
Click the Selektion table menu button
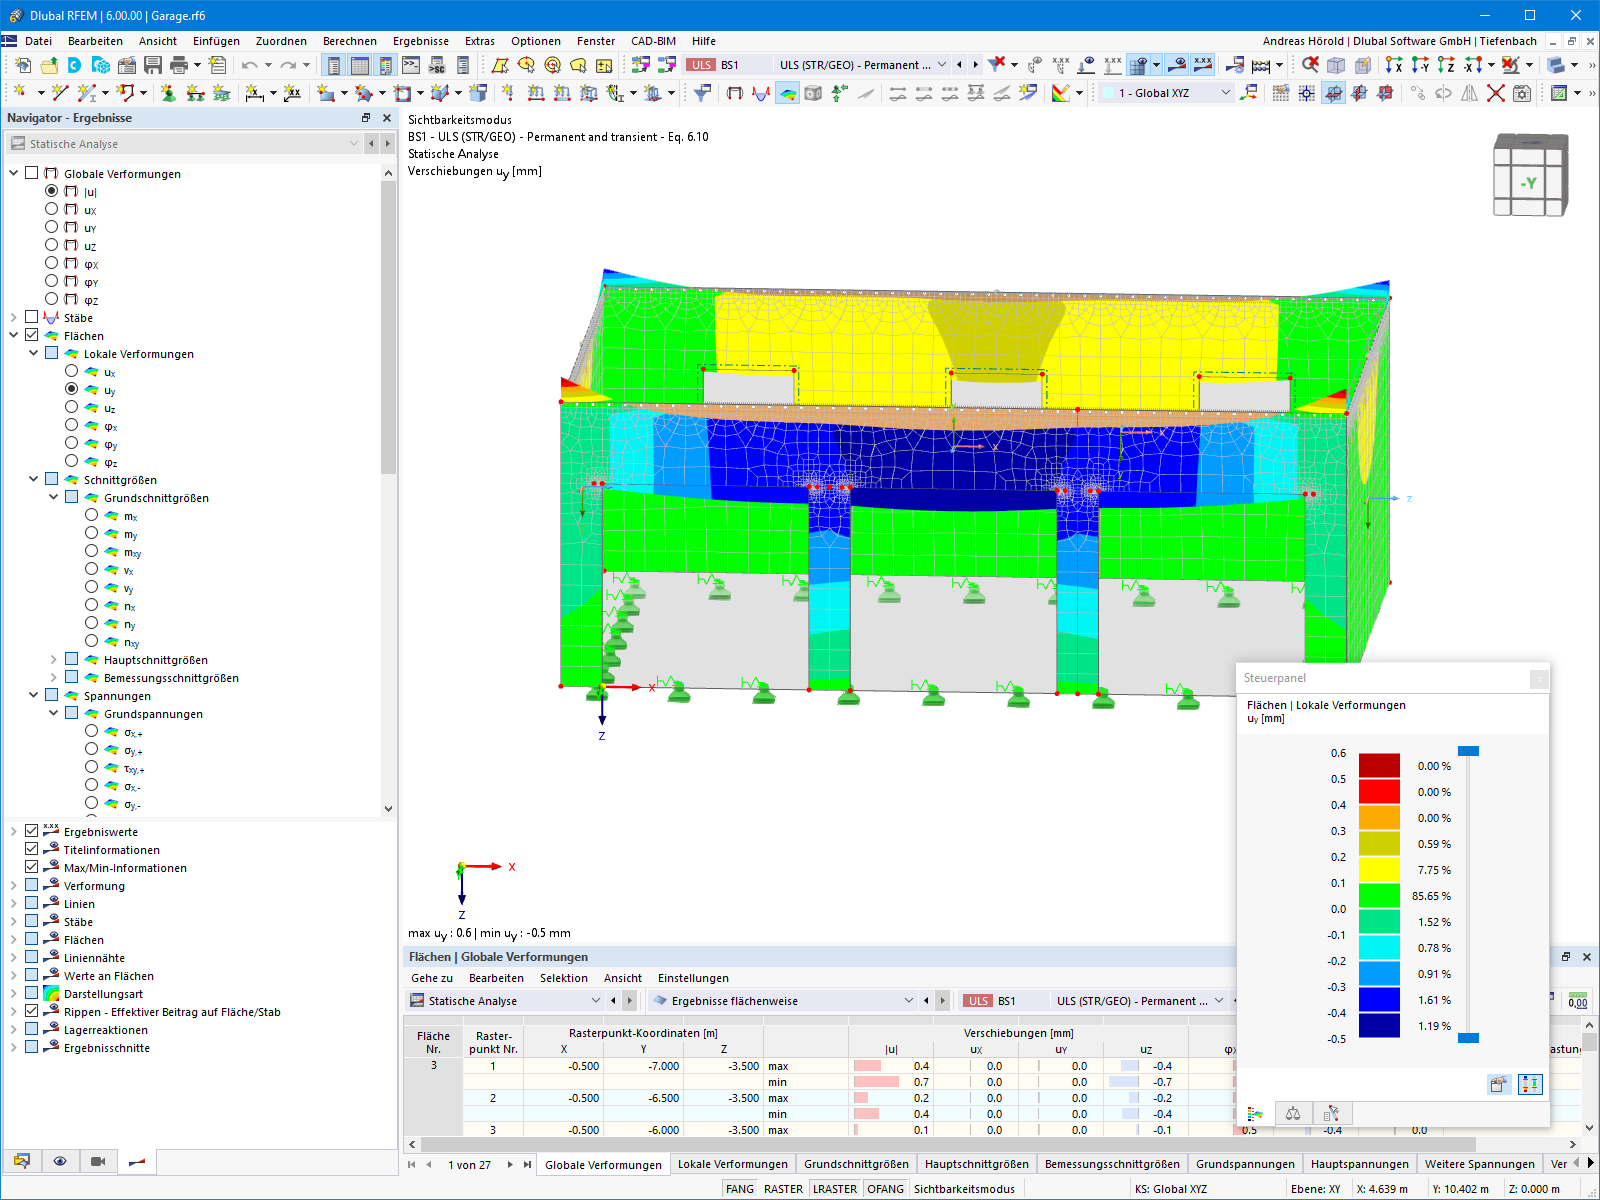point(564,978)
